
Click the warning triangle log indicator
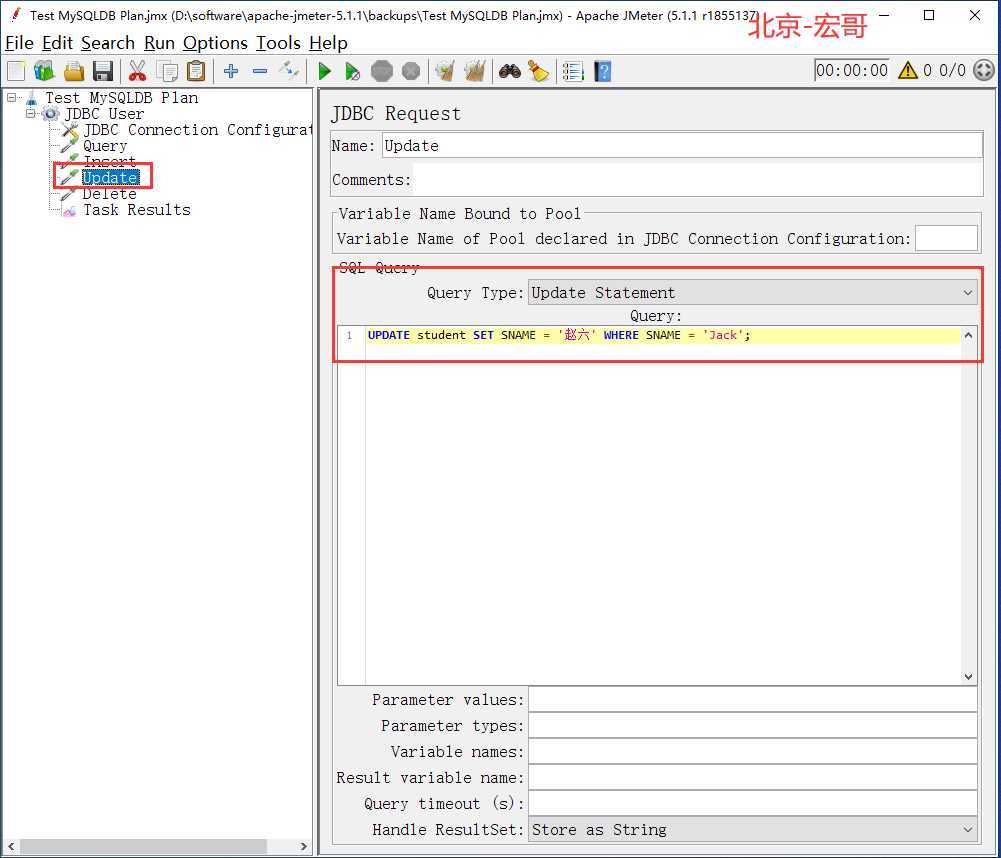[x=907, y=70]
